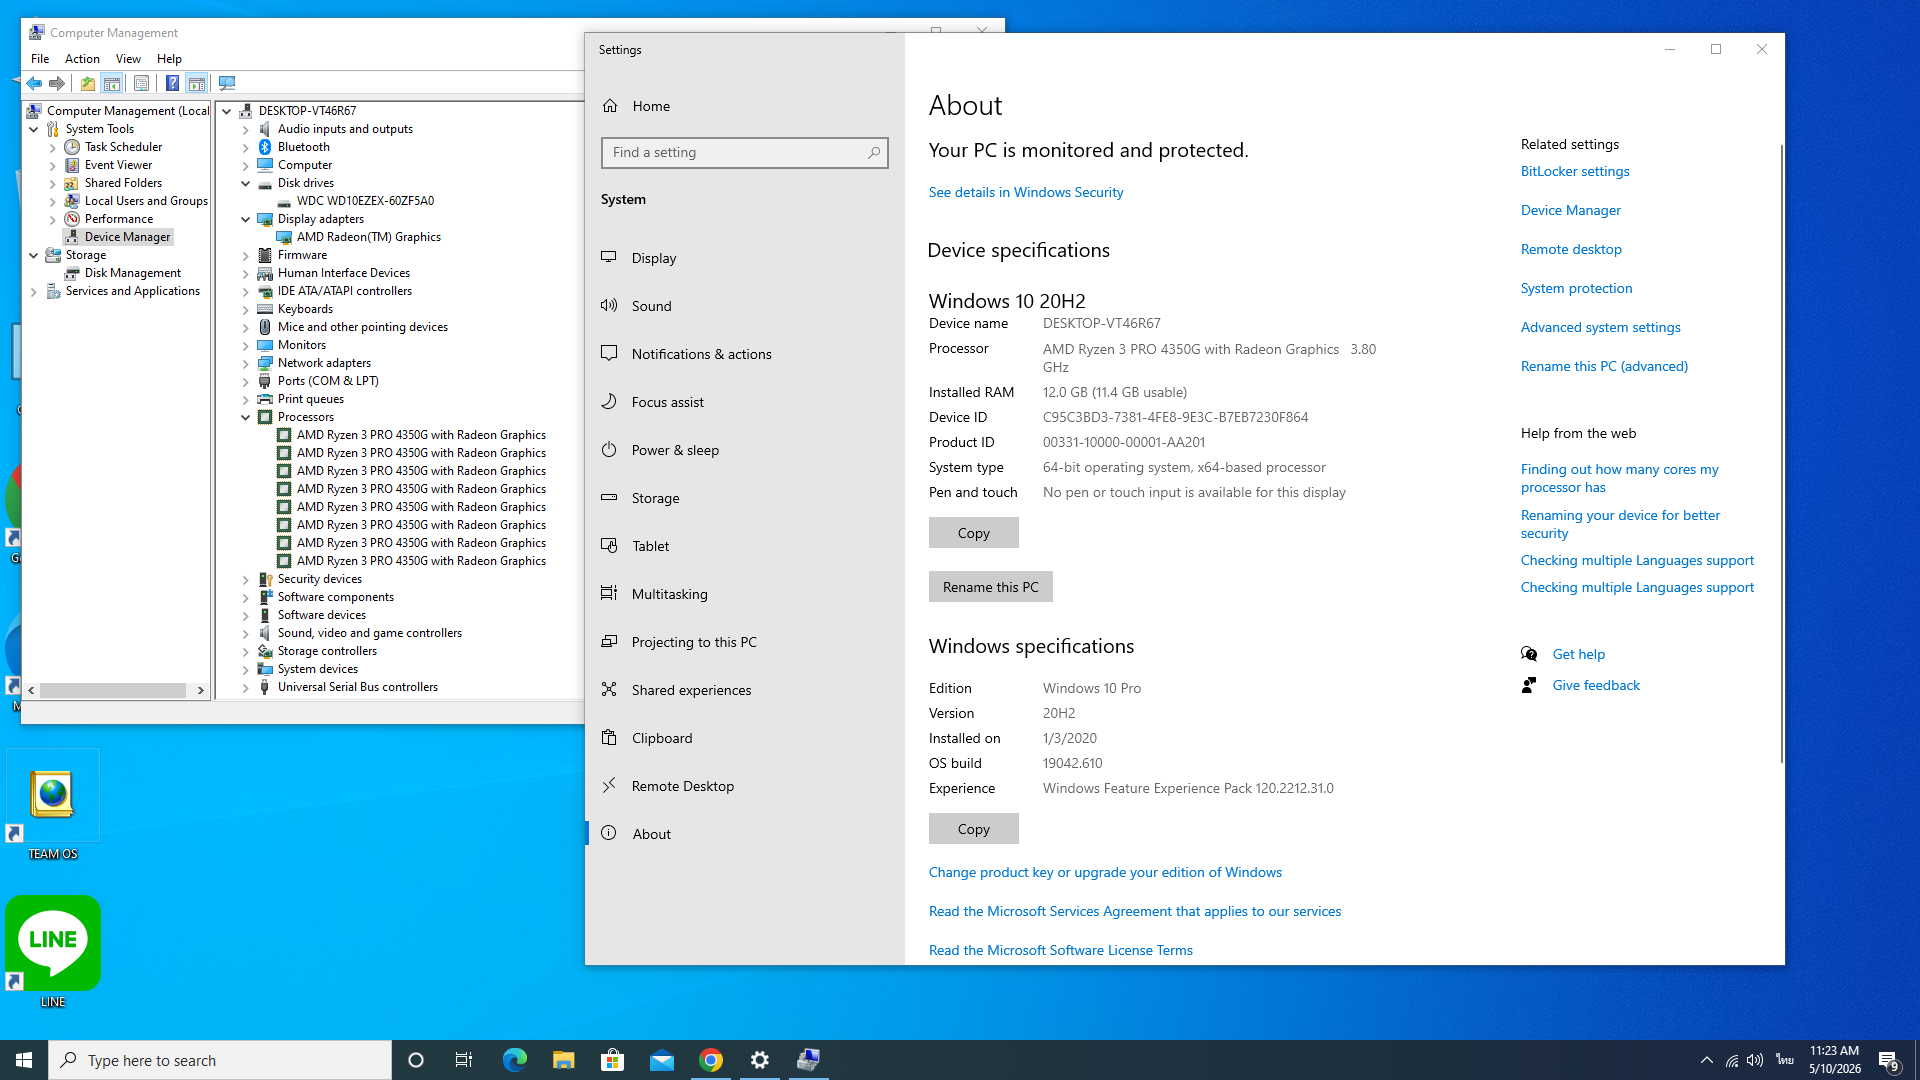Copy the Windows specifications
This screenshot has height=1080, width=1920.
click(x=973, y=829)
